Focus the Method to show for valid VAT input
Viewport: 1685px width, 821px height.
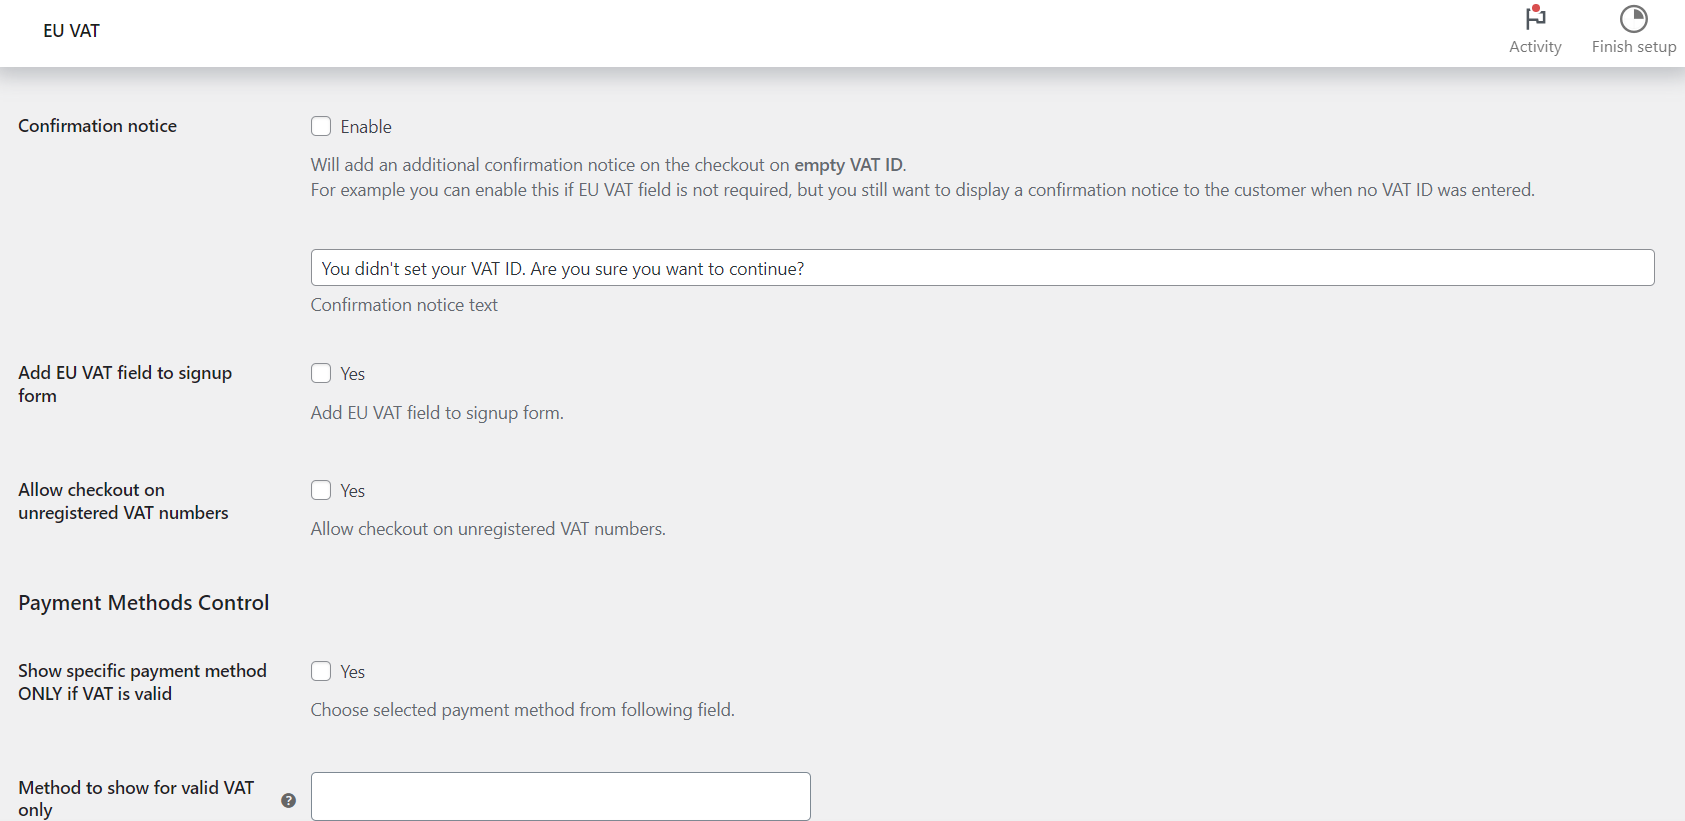click(x=561, y=796)
